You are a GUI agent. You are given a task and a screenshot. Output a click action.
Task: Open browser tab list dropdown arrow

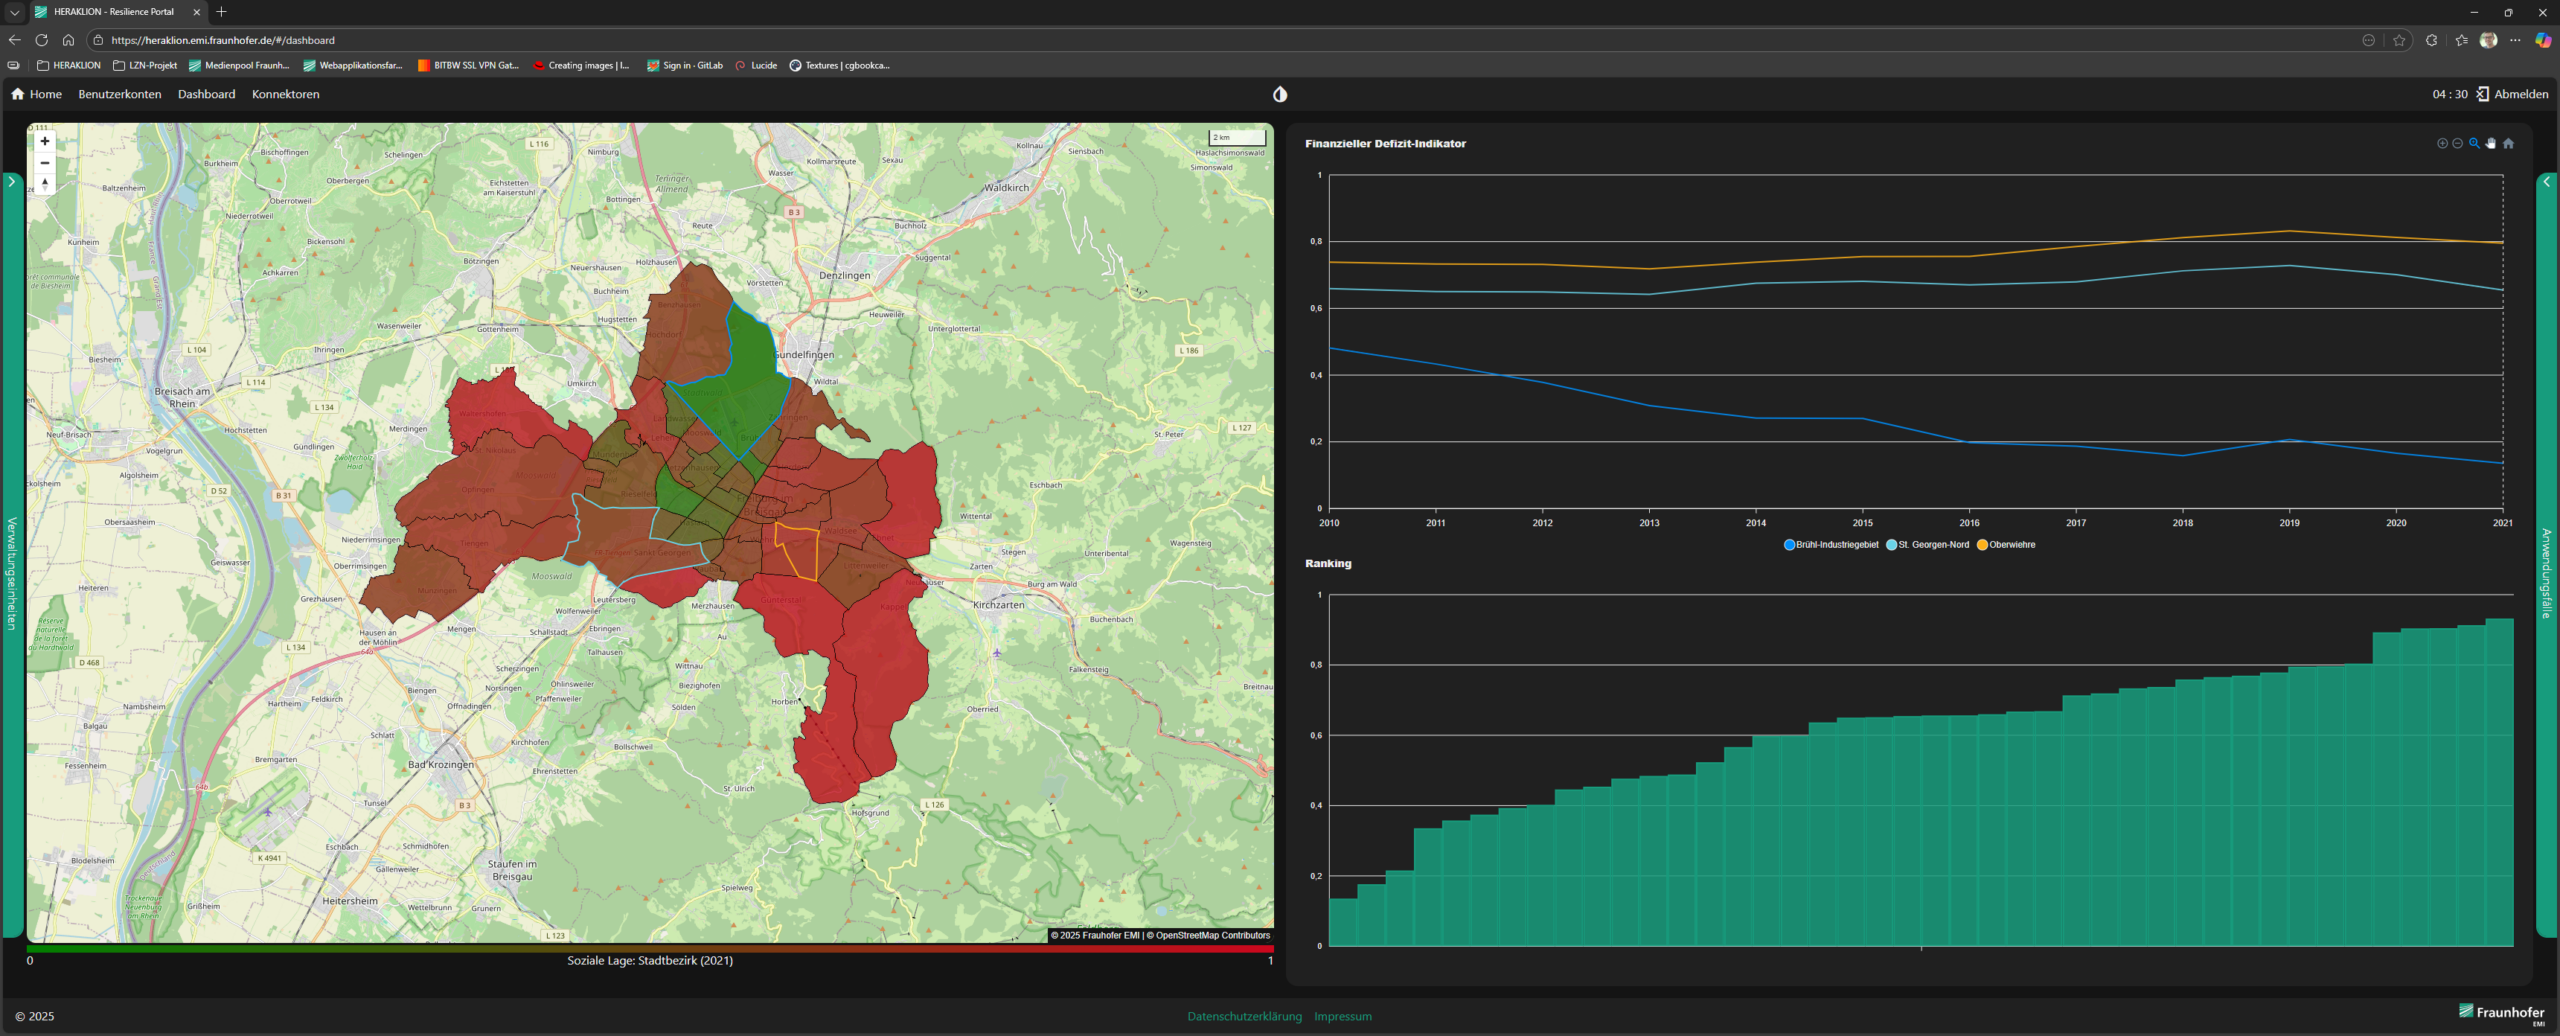[x=14, y=12]
